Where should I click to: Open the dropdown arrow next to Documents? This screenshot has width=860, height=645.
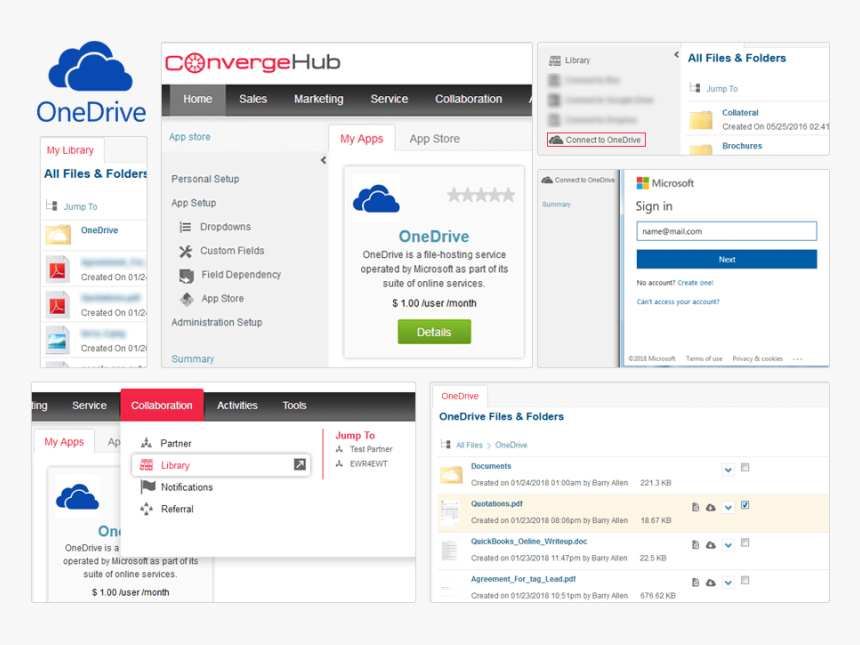coord(728,469)
